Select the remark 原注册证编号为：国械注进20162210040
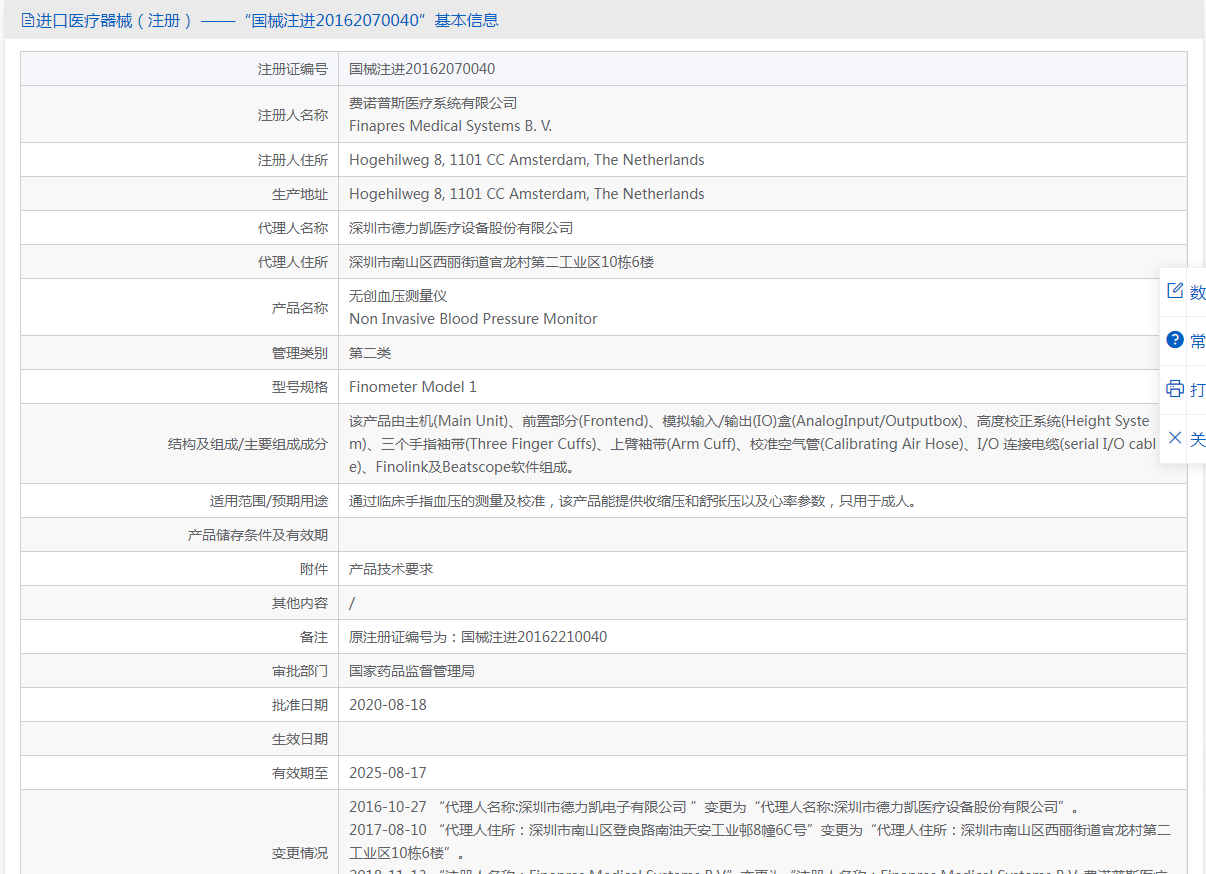 click(478, 637)
